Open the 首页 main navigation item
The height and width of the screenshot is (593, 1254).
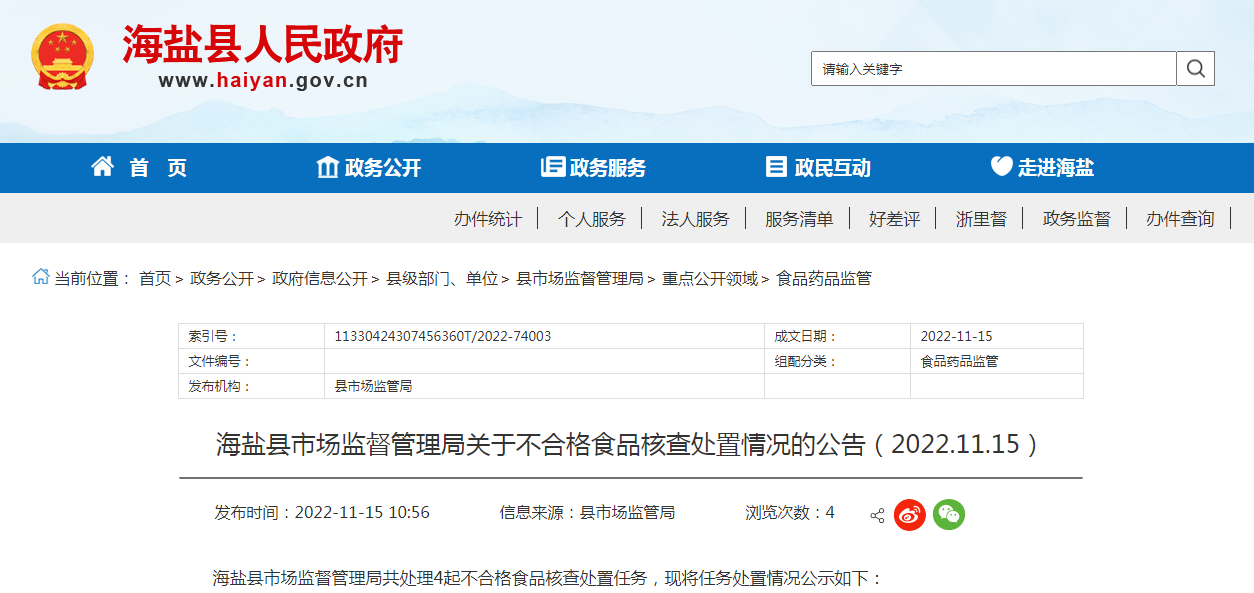[x=158, y=168]
